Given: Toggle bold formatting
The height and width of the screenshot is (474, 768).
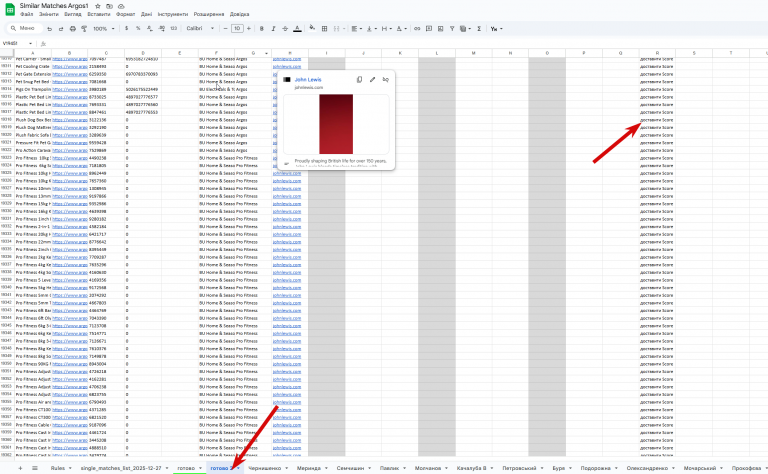Looking at the screenshot, I should pyautogui.click(x=262, y=28).
